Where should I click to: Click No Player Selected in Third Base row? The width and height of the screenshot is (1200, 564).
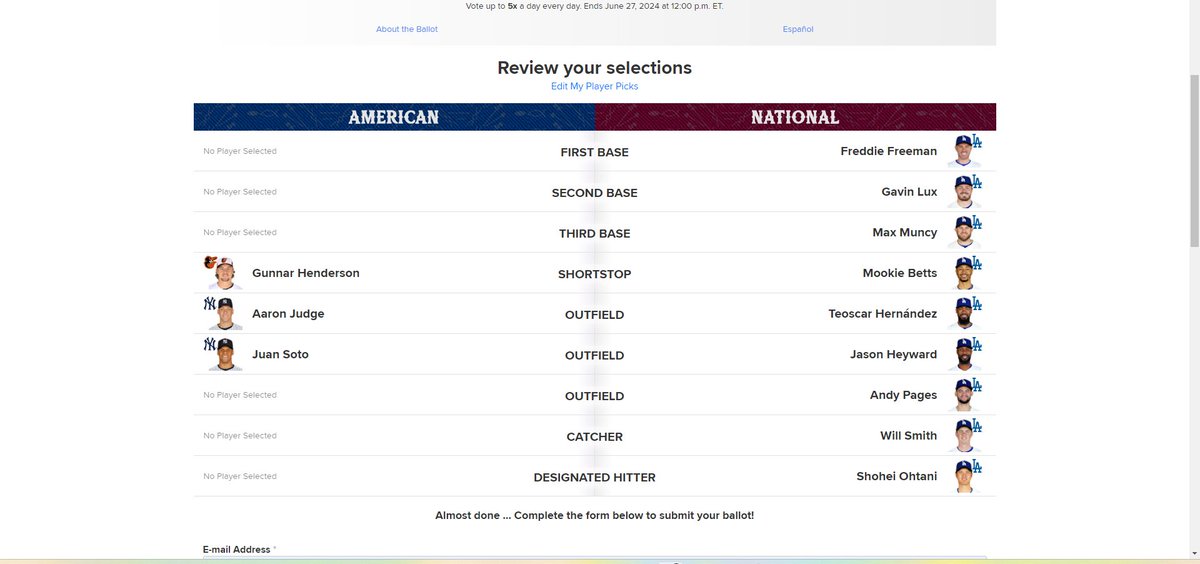pyautogui.click(x=240, y=232)
